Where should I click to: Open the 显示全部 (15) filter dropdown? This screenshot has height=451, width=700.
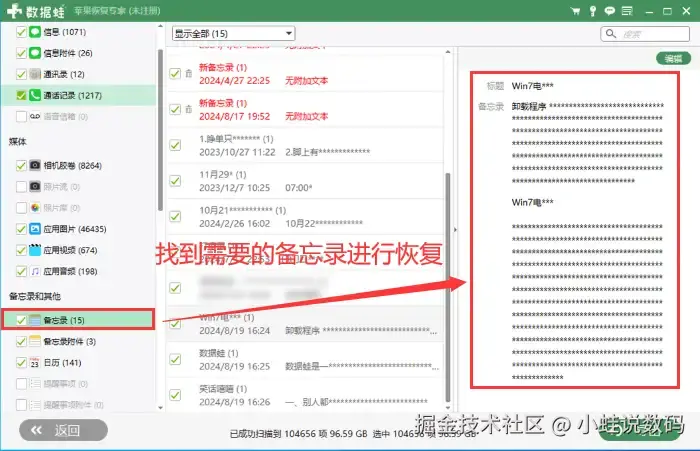coord(233,33)
